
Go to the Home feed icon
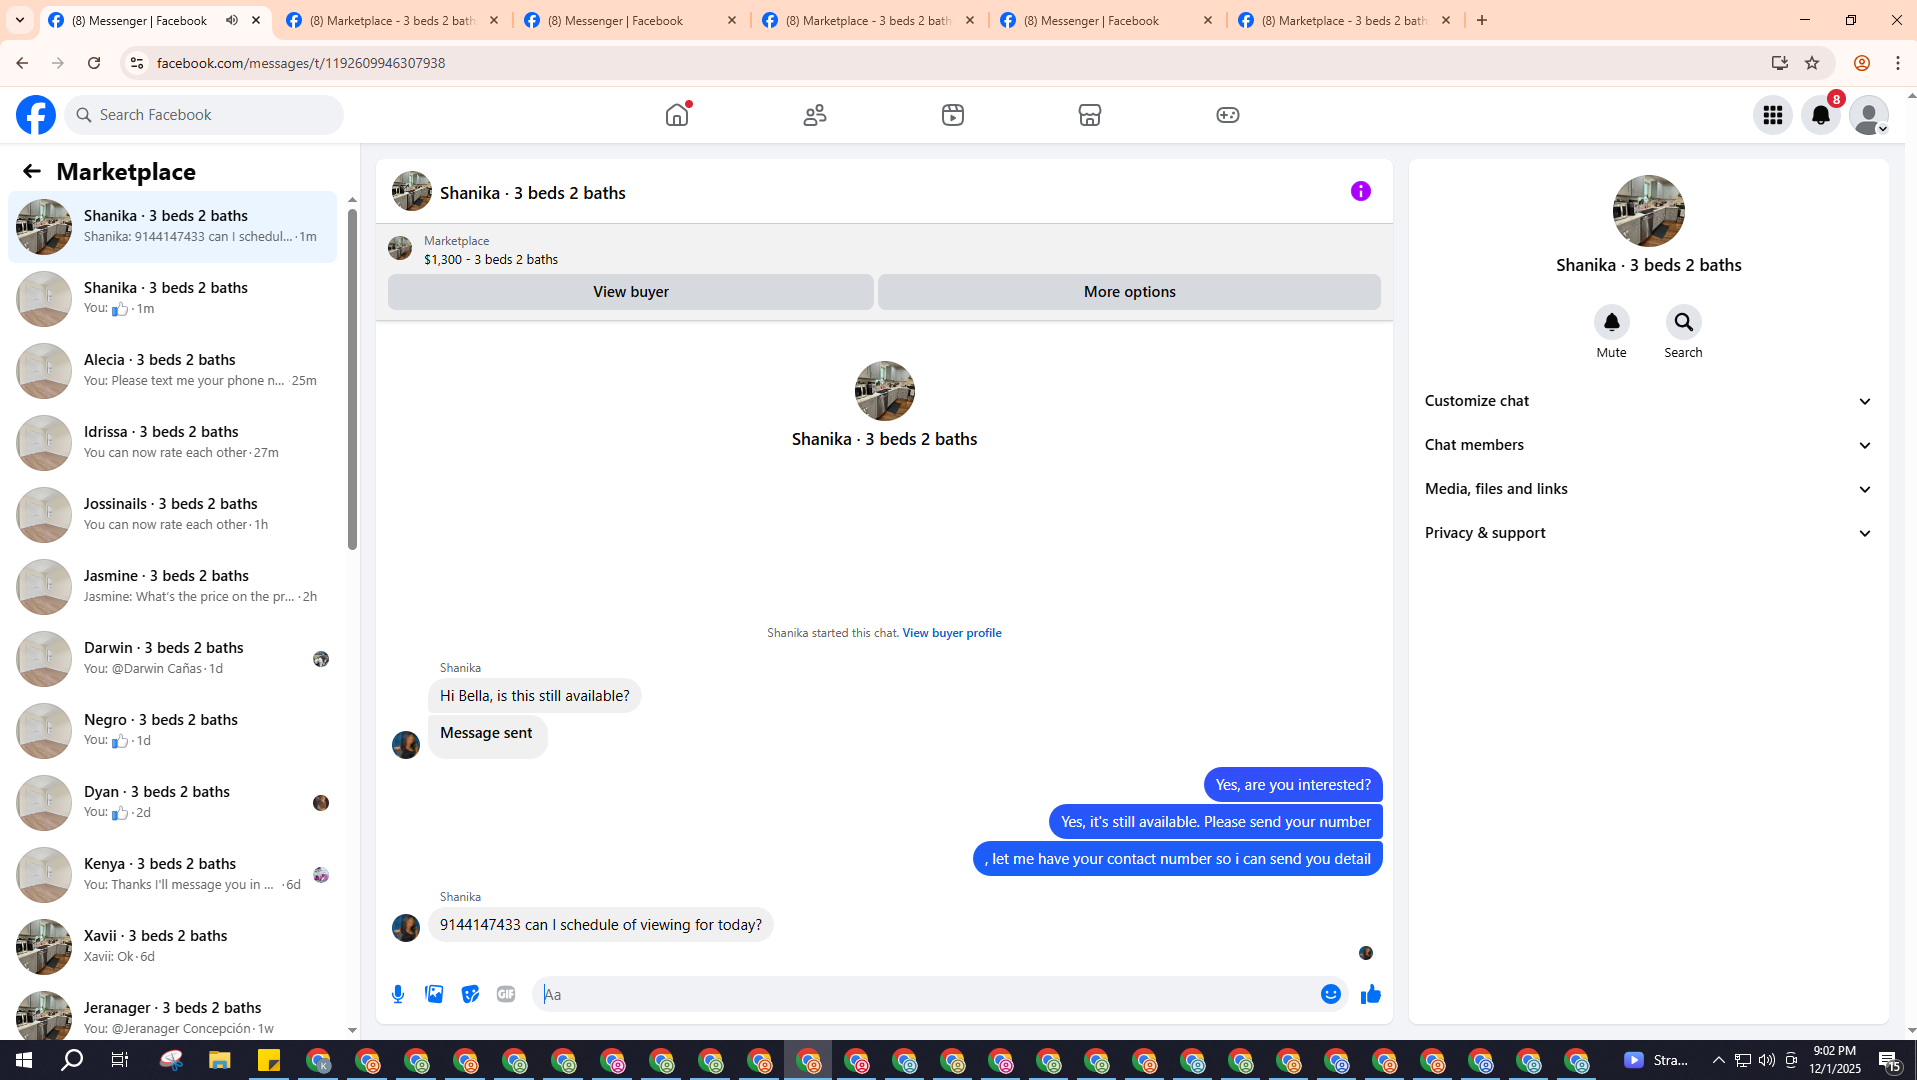[677, 115]
